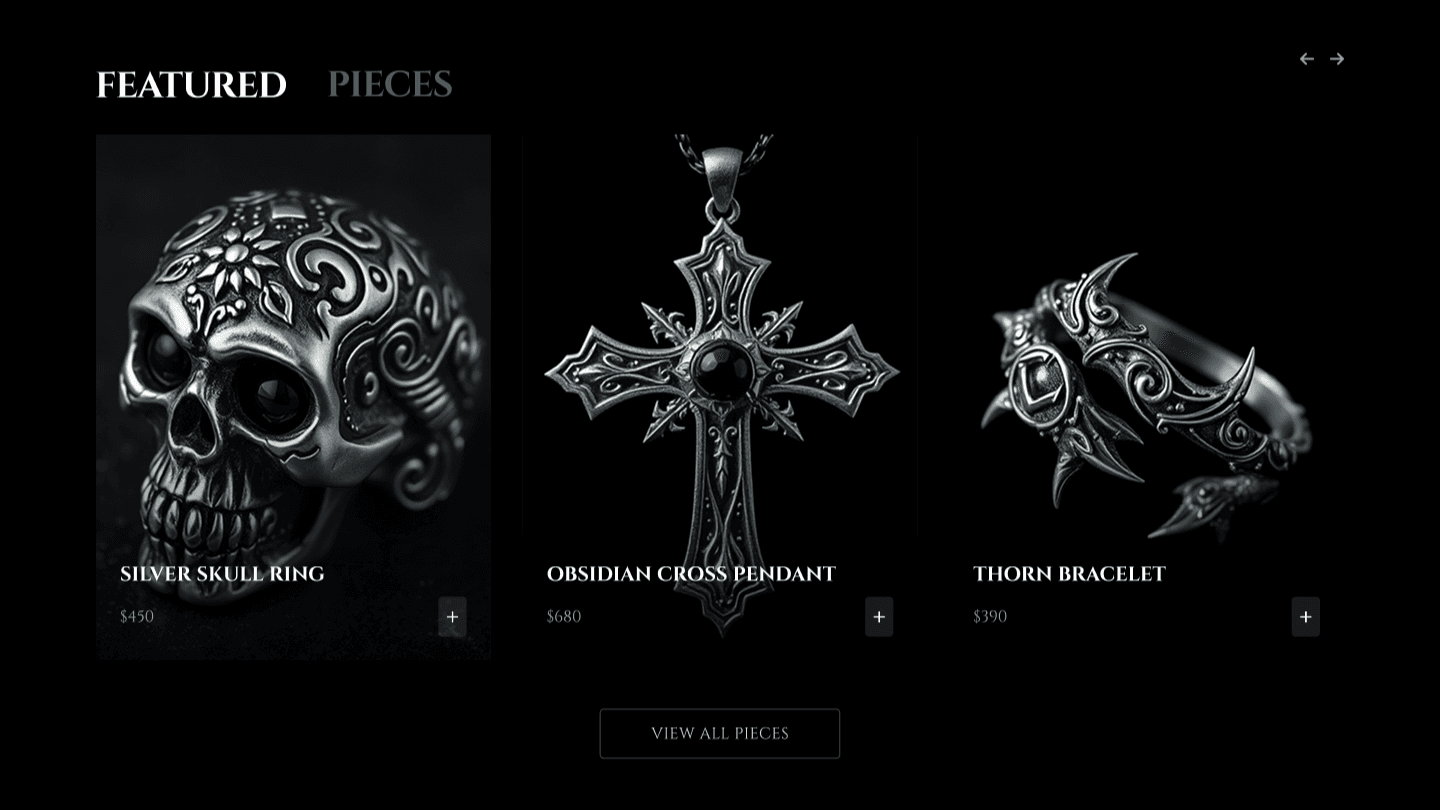Open the View All Pieces button
This screenshot has height=810, width=1440.
coord(720,733)
